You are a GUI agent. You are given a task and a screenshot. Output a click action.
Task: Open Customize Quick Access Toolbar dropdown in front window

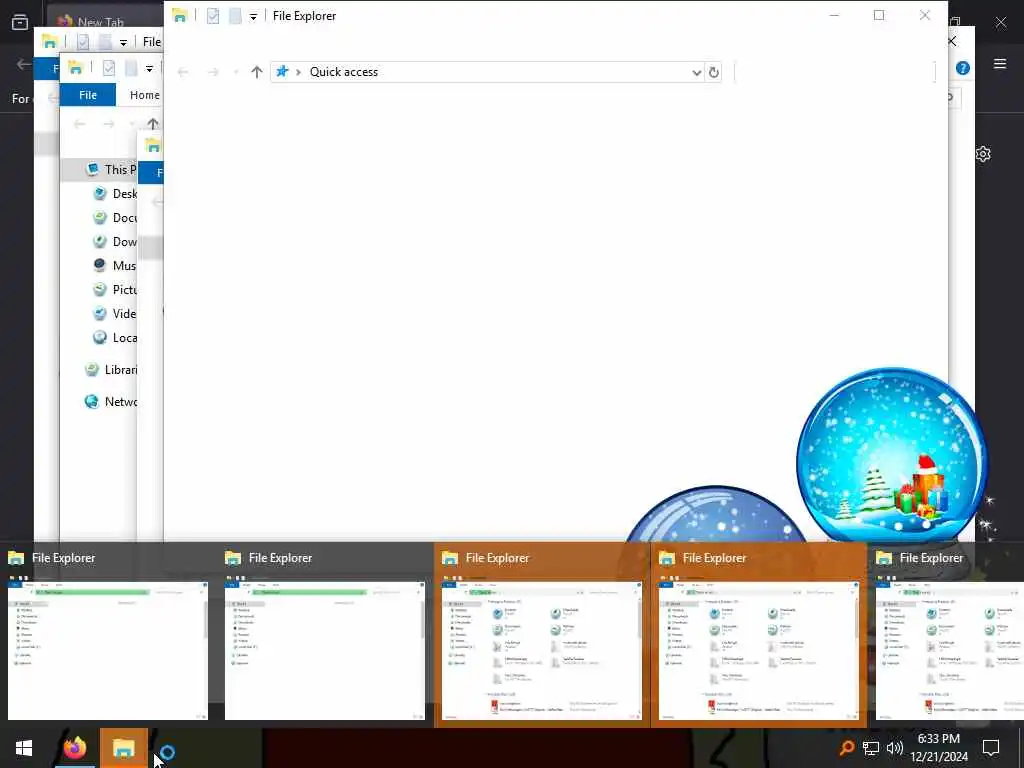[253, 16]
